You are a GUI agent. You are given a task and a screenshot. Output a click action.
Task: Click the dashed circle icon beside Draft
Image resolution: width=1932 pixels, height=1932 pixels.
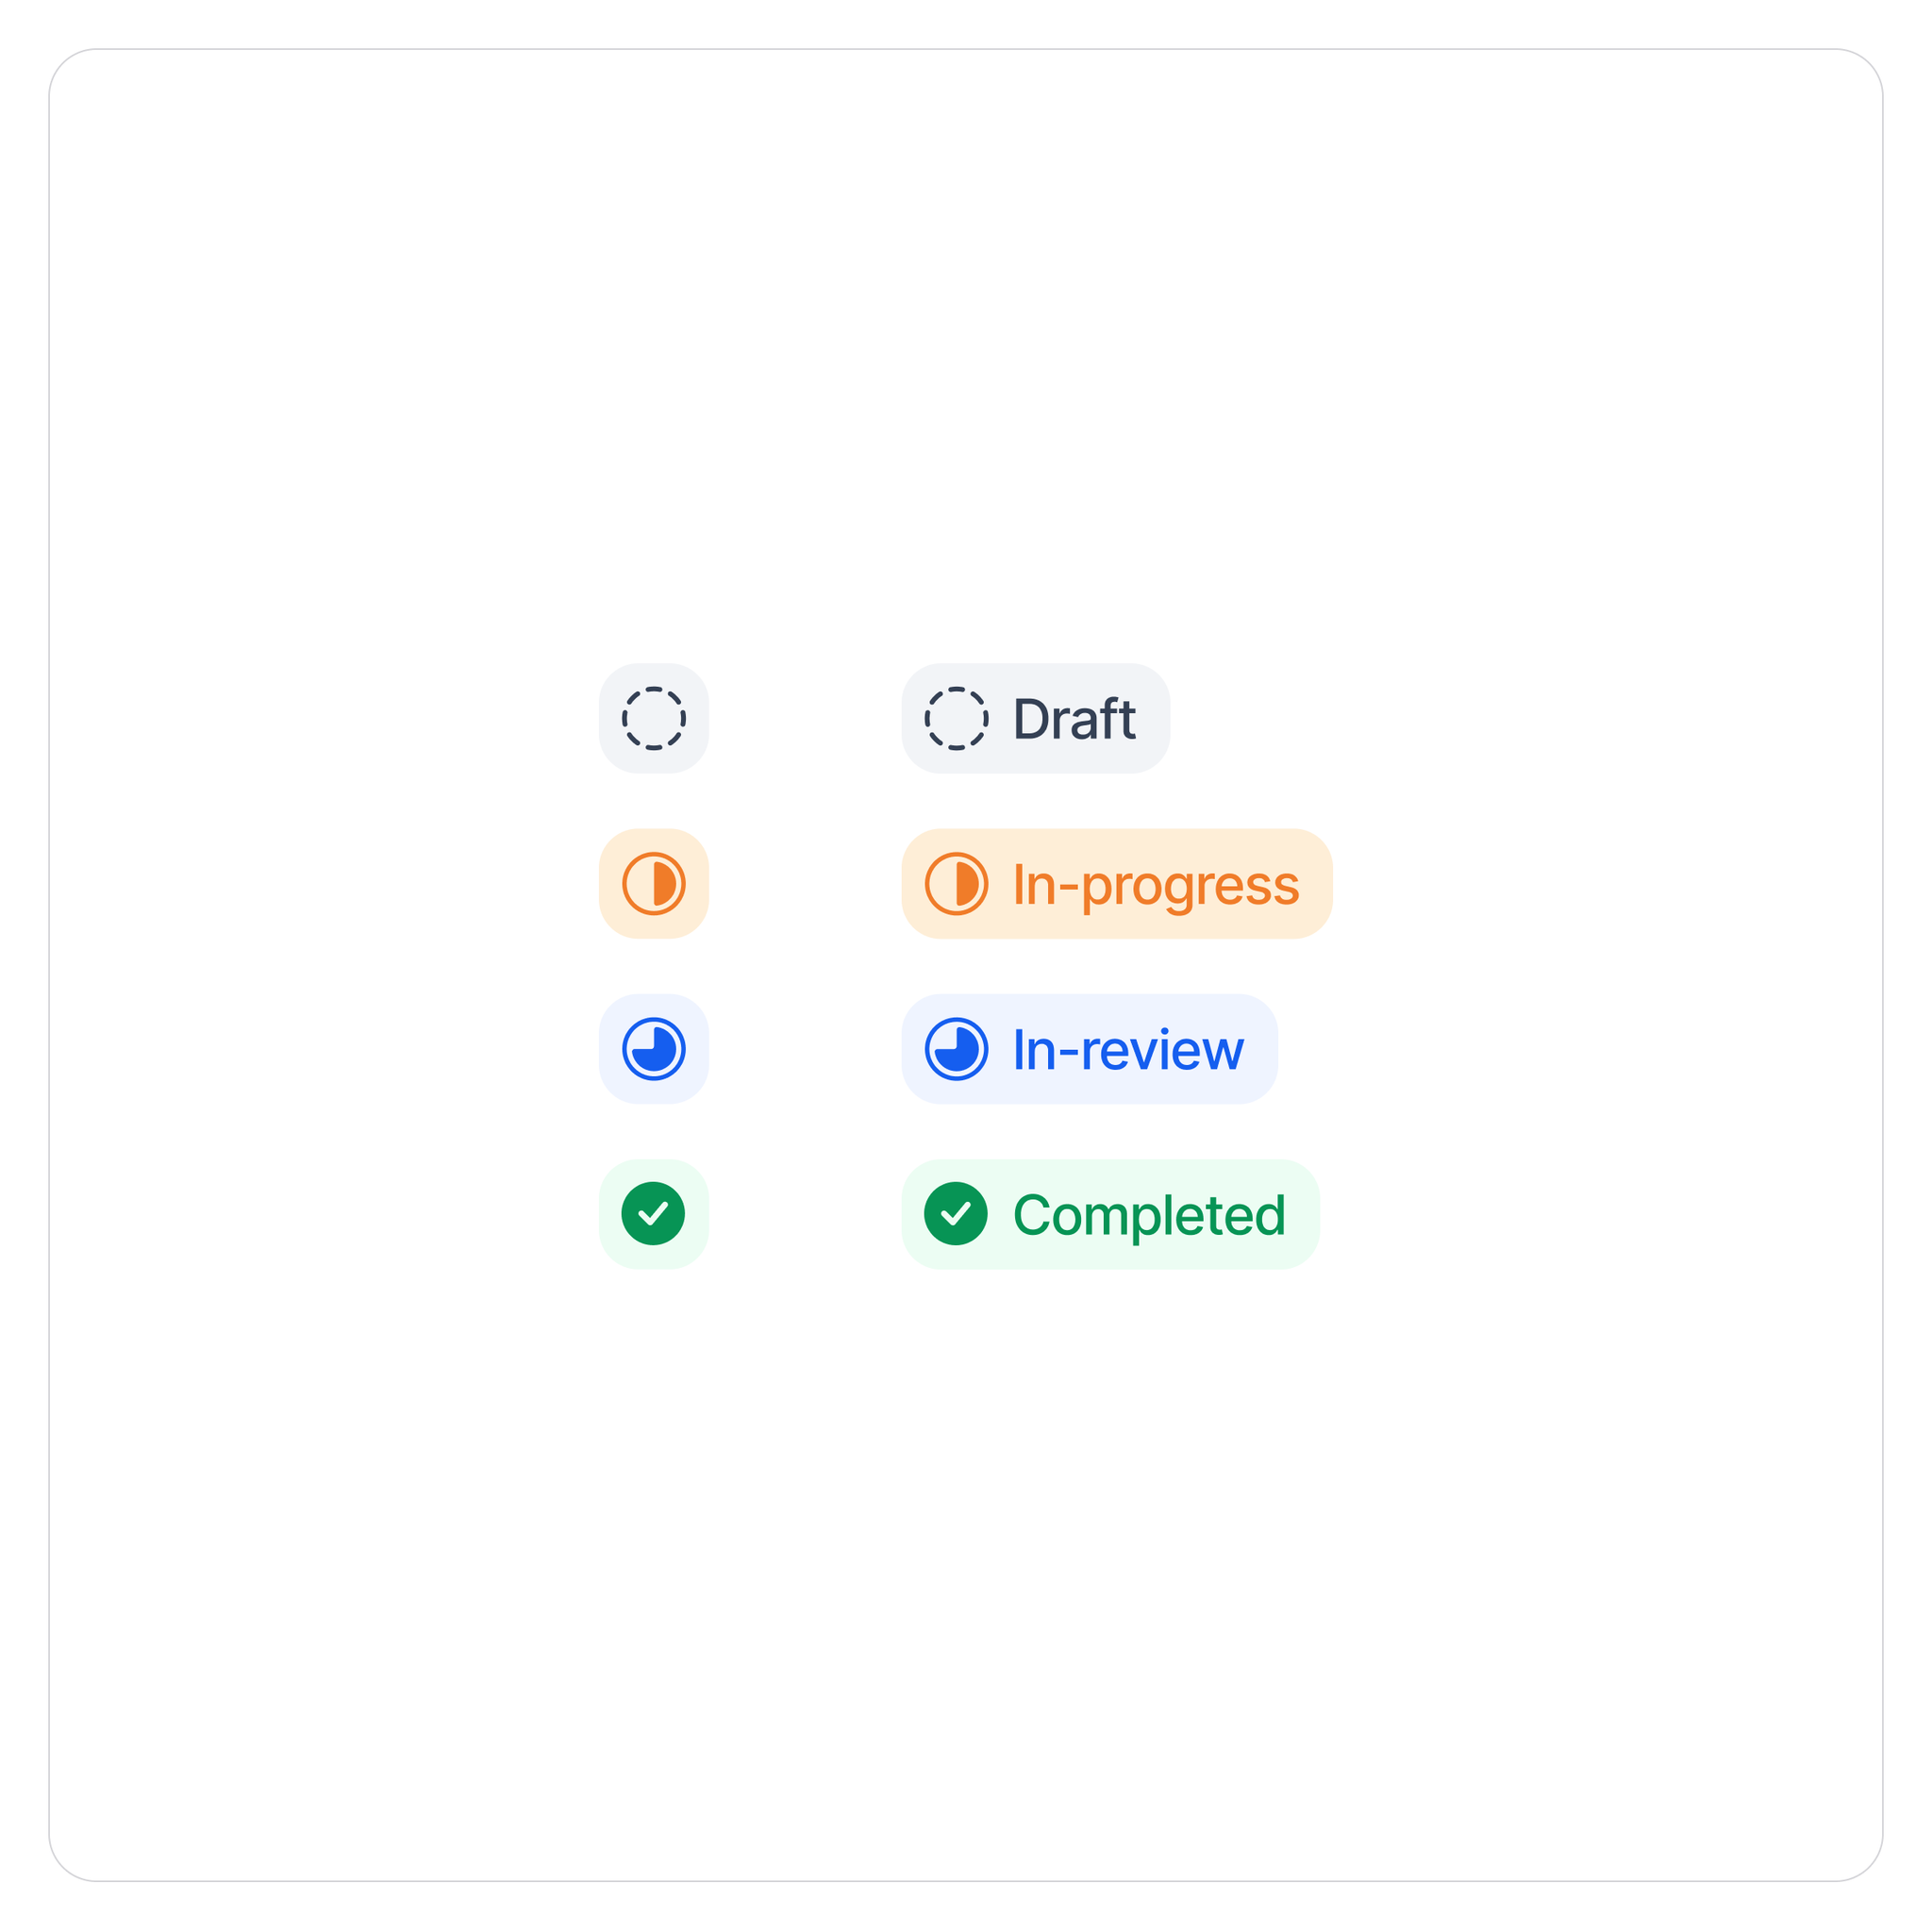pos(956,718)
